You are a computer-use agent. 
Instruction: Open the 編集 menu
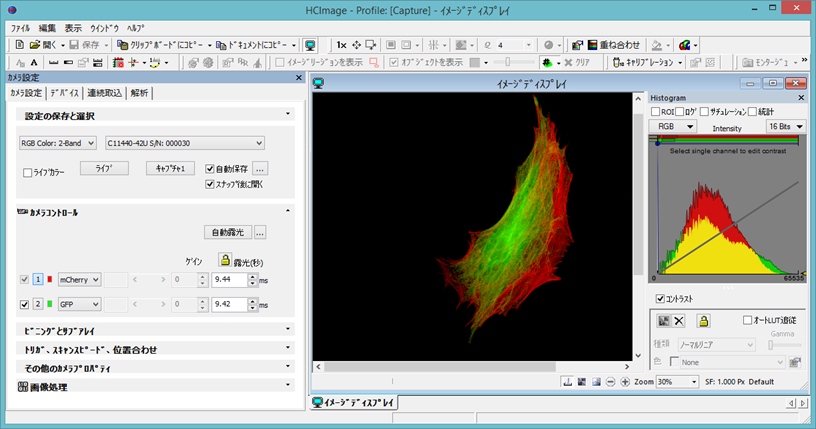point(48,28)
